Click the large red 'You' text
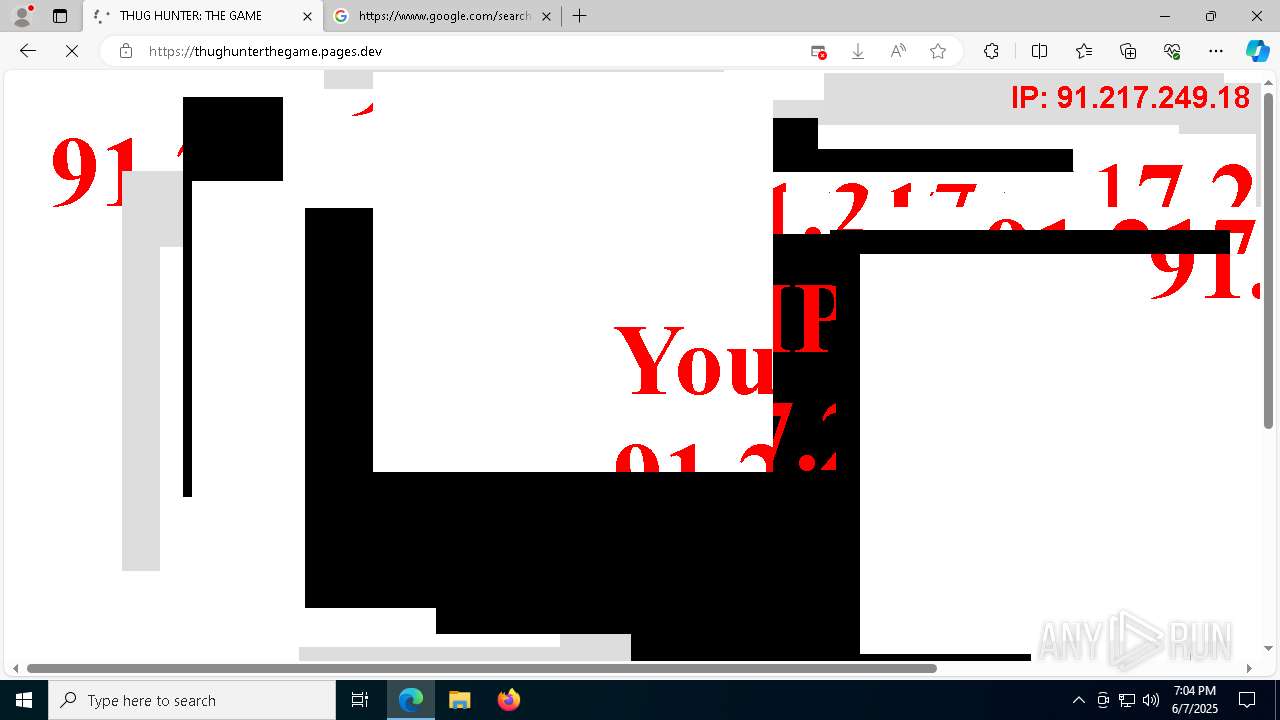 694,360
